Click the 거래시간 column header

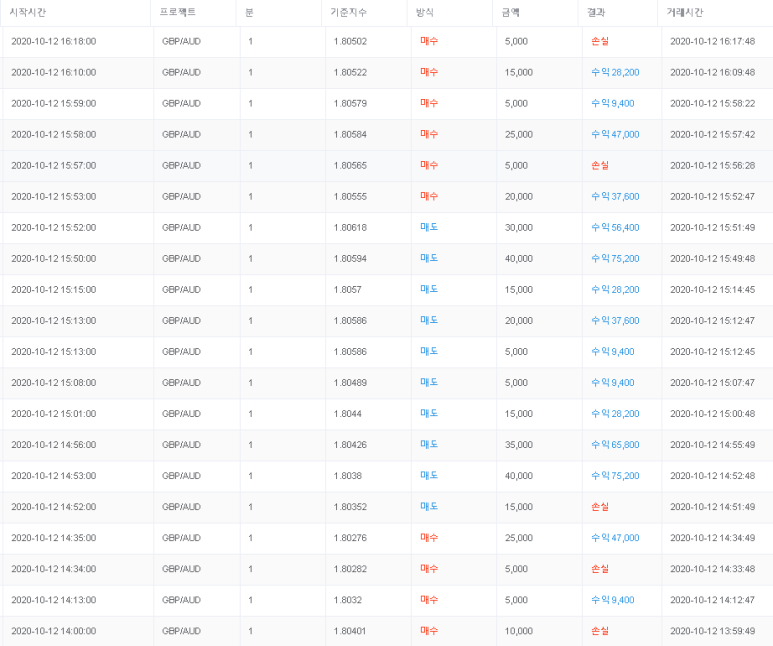point(685,12)
